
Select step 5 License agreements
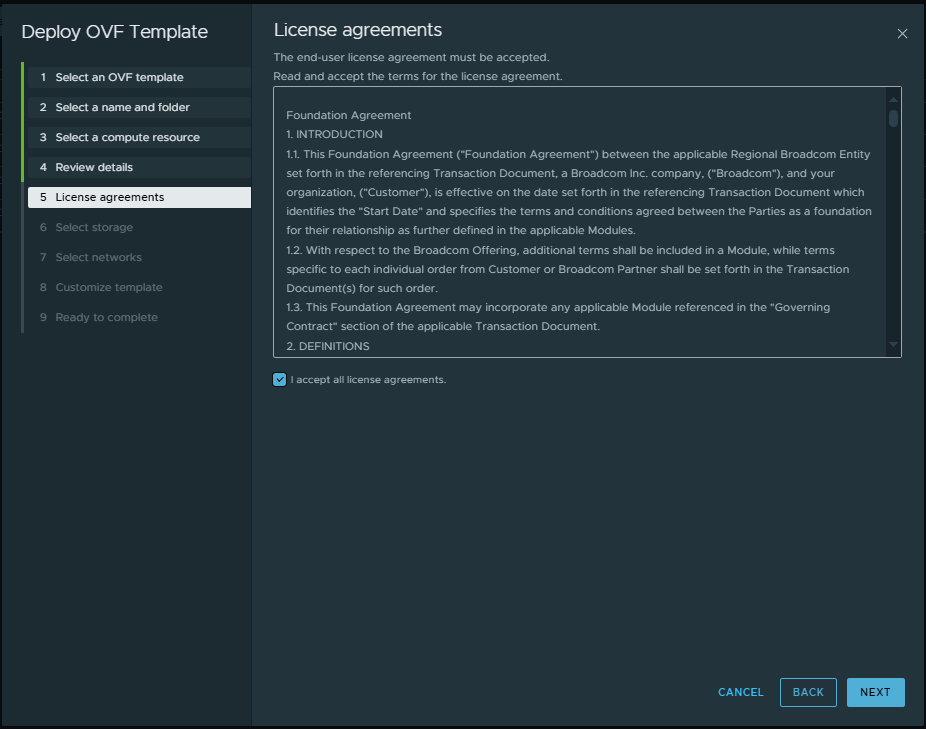110,197
